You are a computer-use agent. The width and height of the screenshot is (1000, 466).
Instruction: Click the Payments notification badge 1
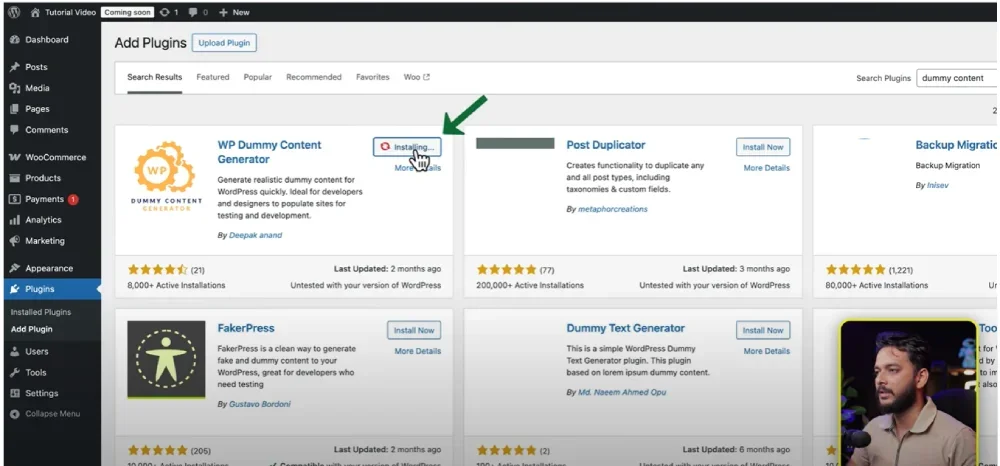click(73, 200)
